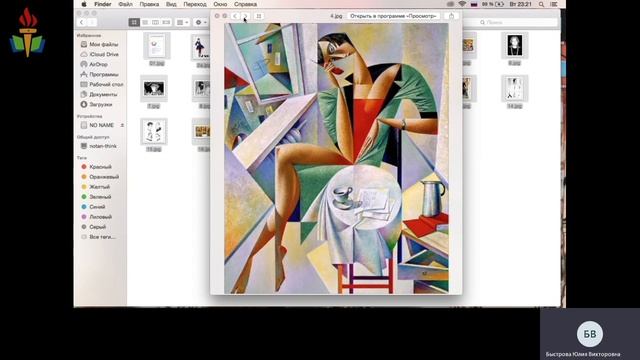Go forward in the Finder window
The width and height of the screenshot is (640, 360).
92,22
